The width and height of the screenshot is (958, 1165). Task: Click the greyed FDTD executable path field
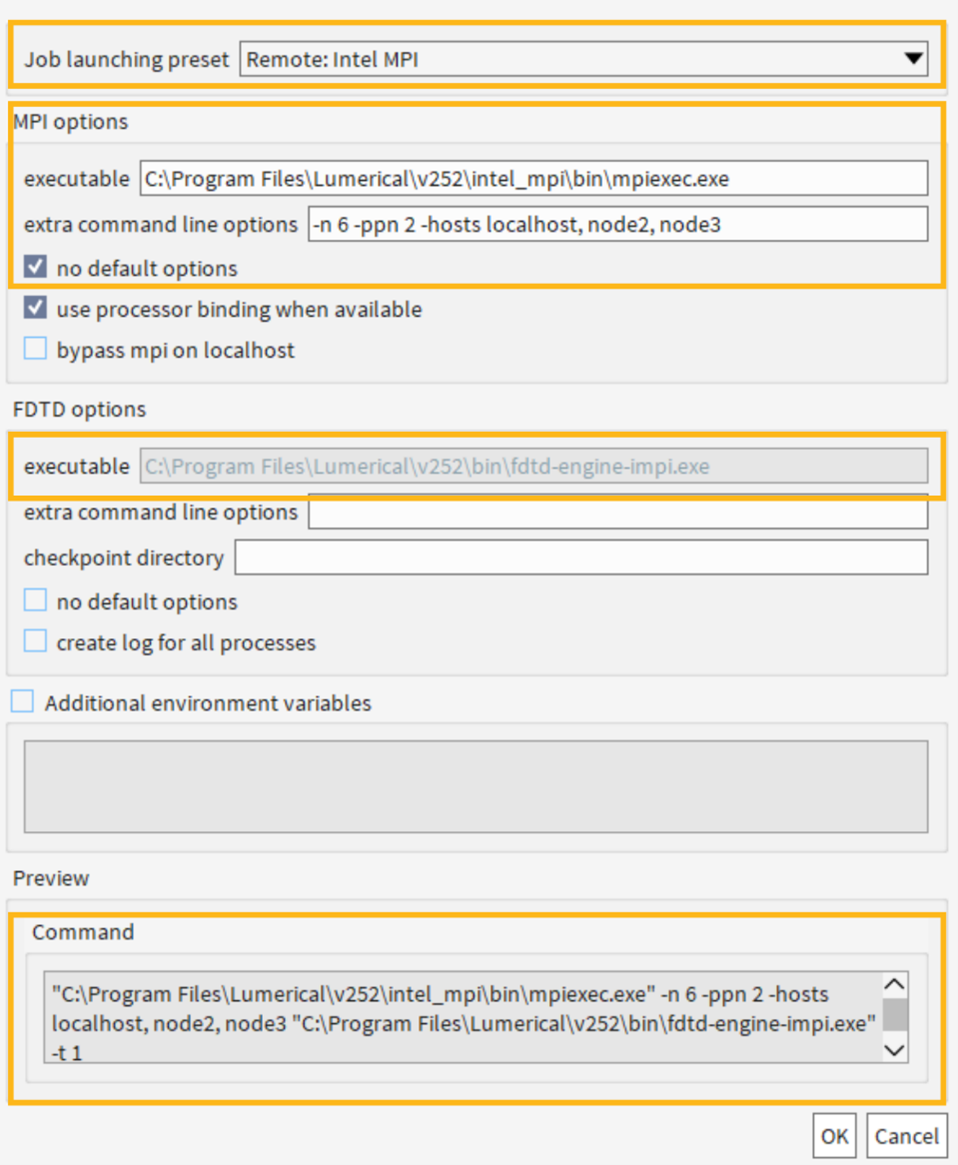pos(533,466)
